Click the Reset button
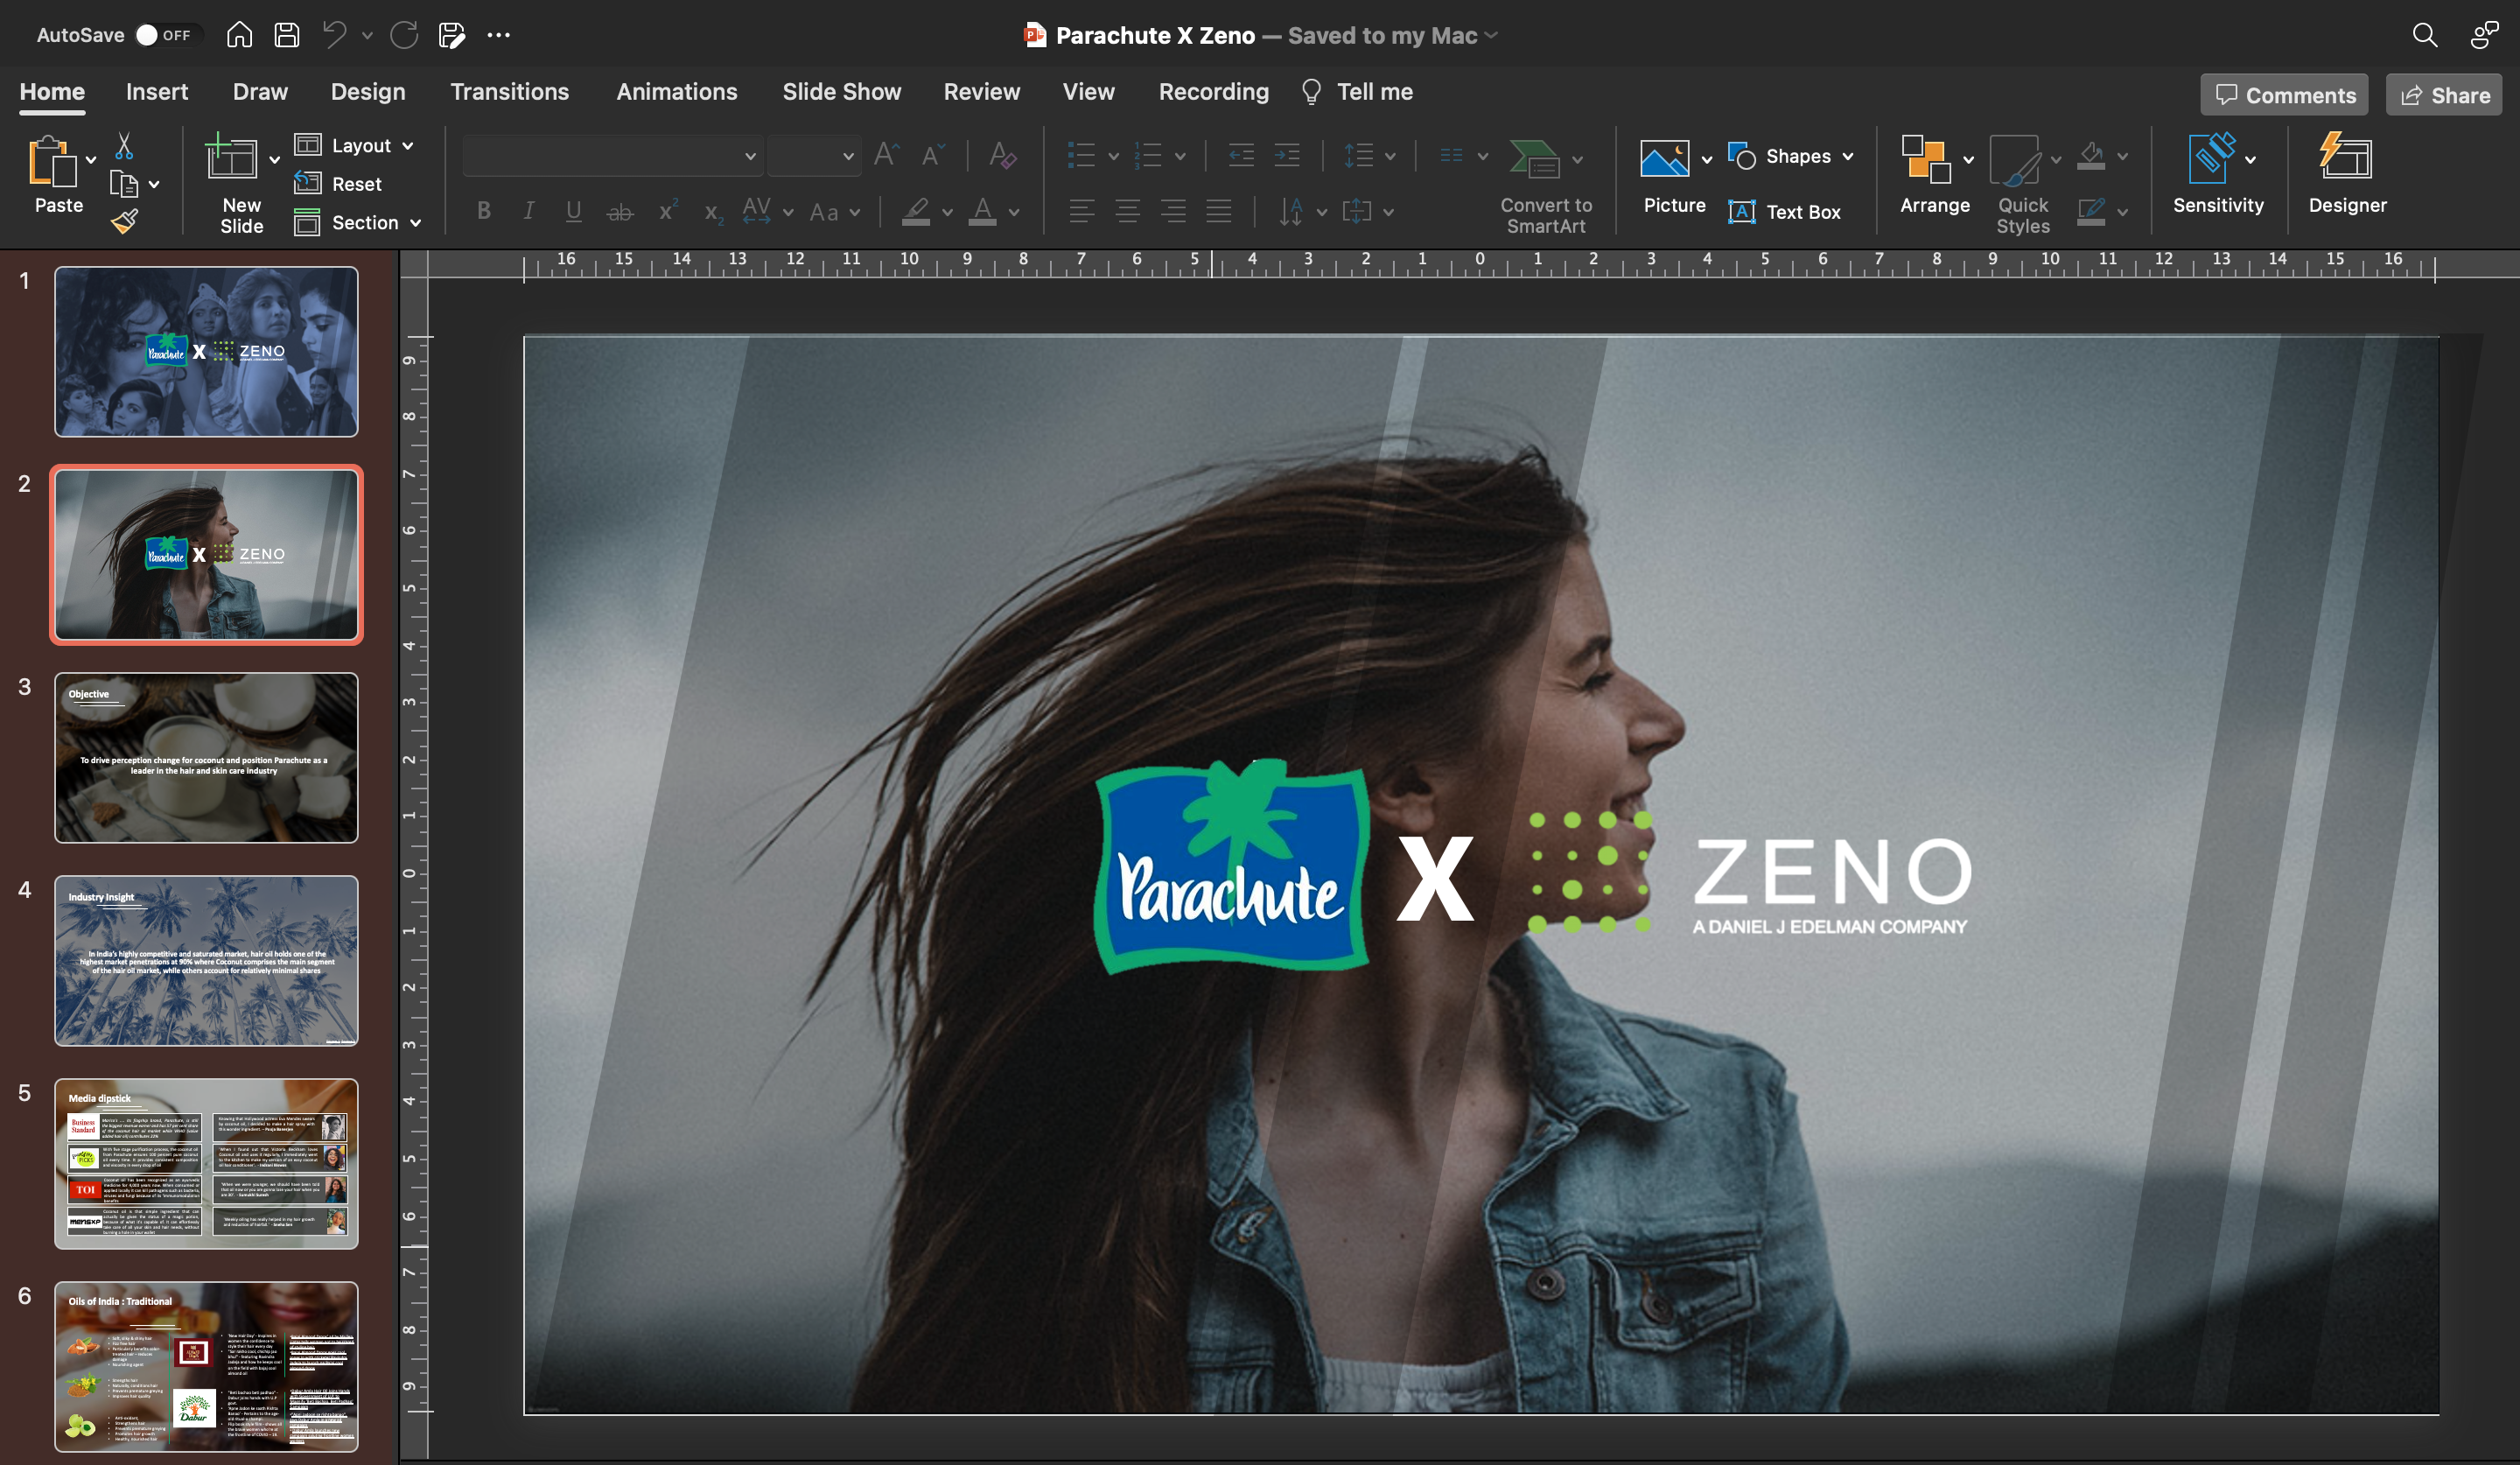Image resolution: width=2520 pixels, height=1465 pixels. pos(339,184)
